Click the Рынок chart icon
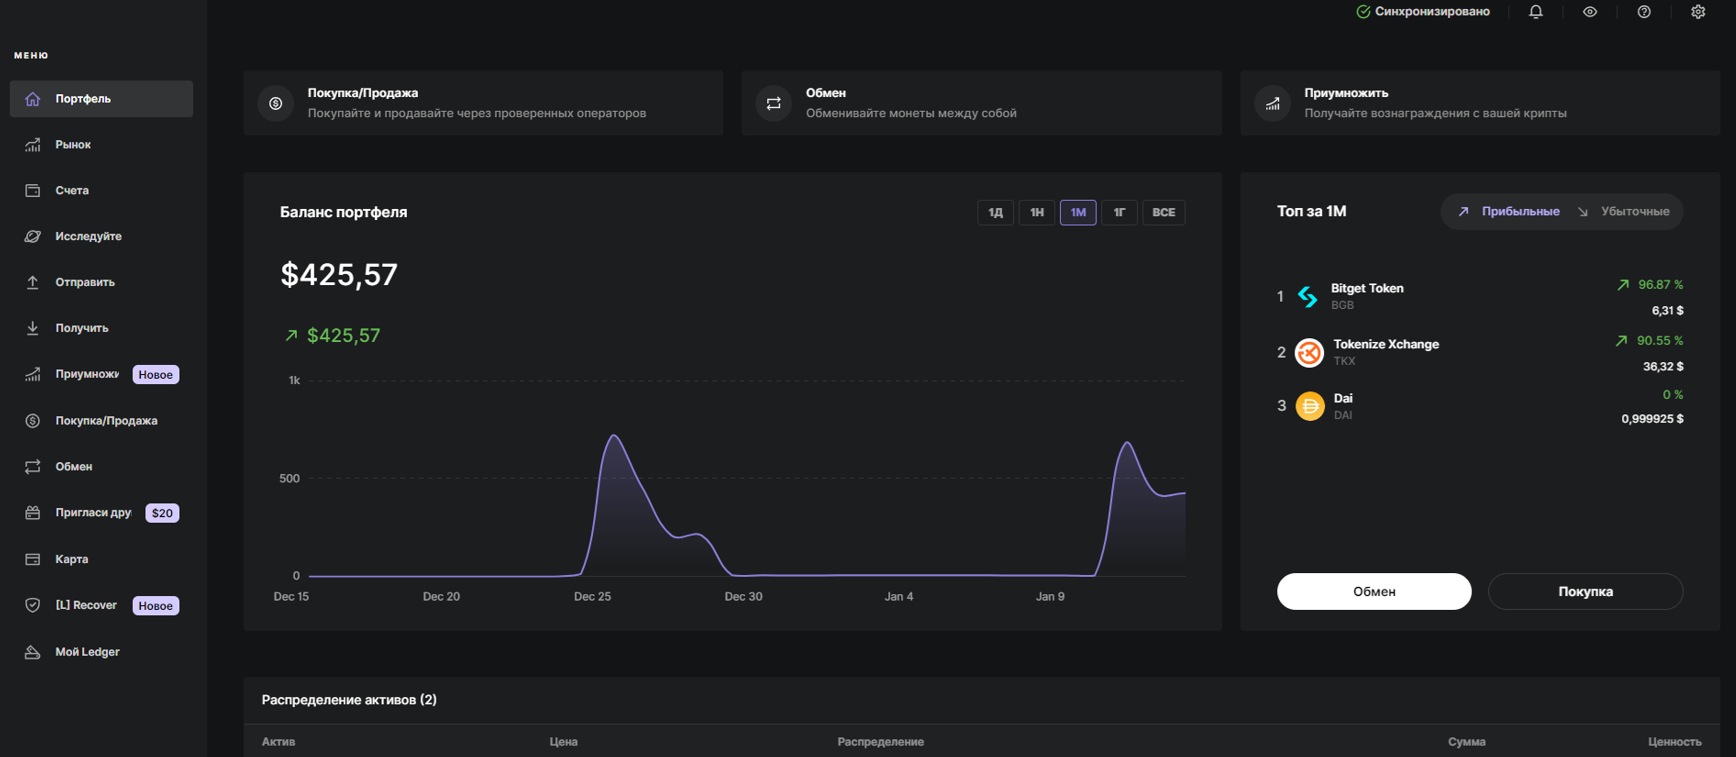The image size is (1736, 757). pos(33,145)
